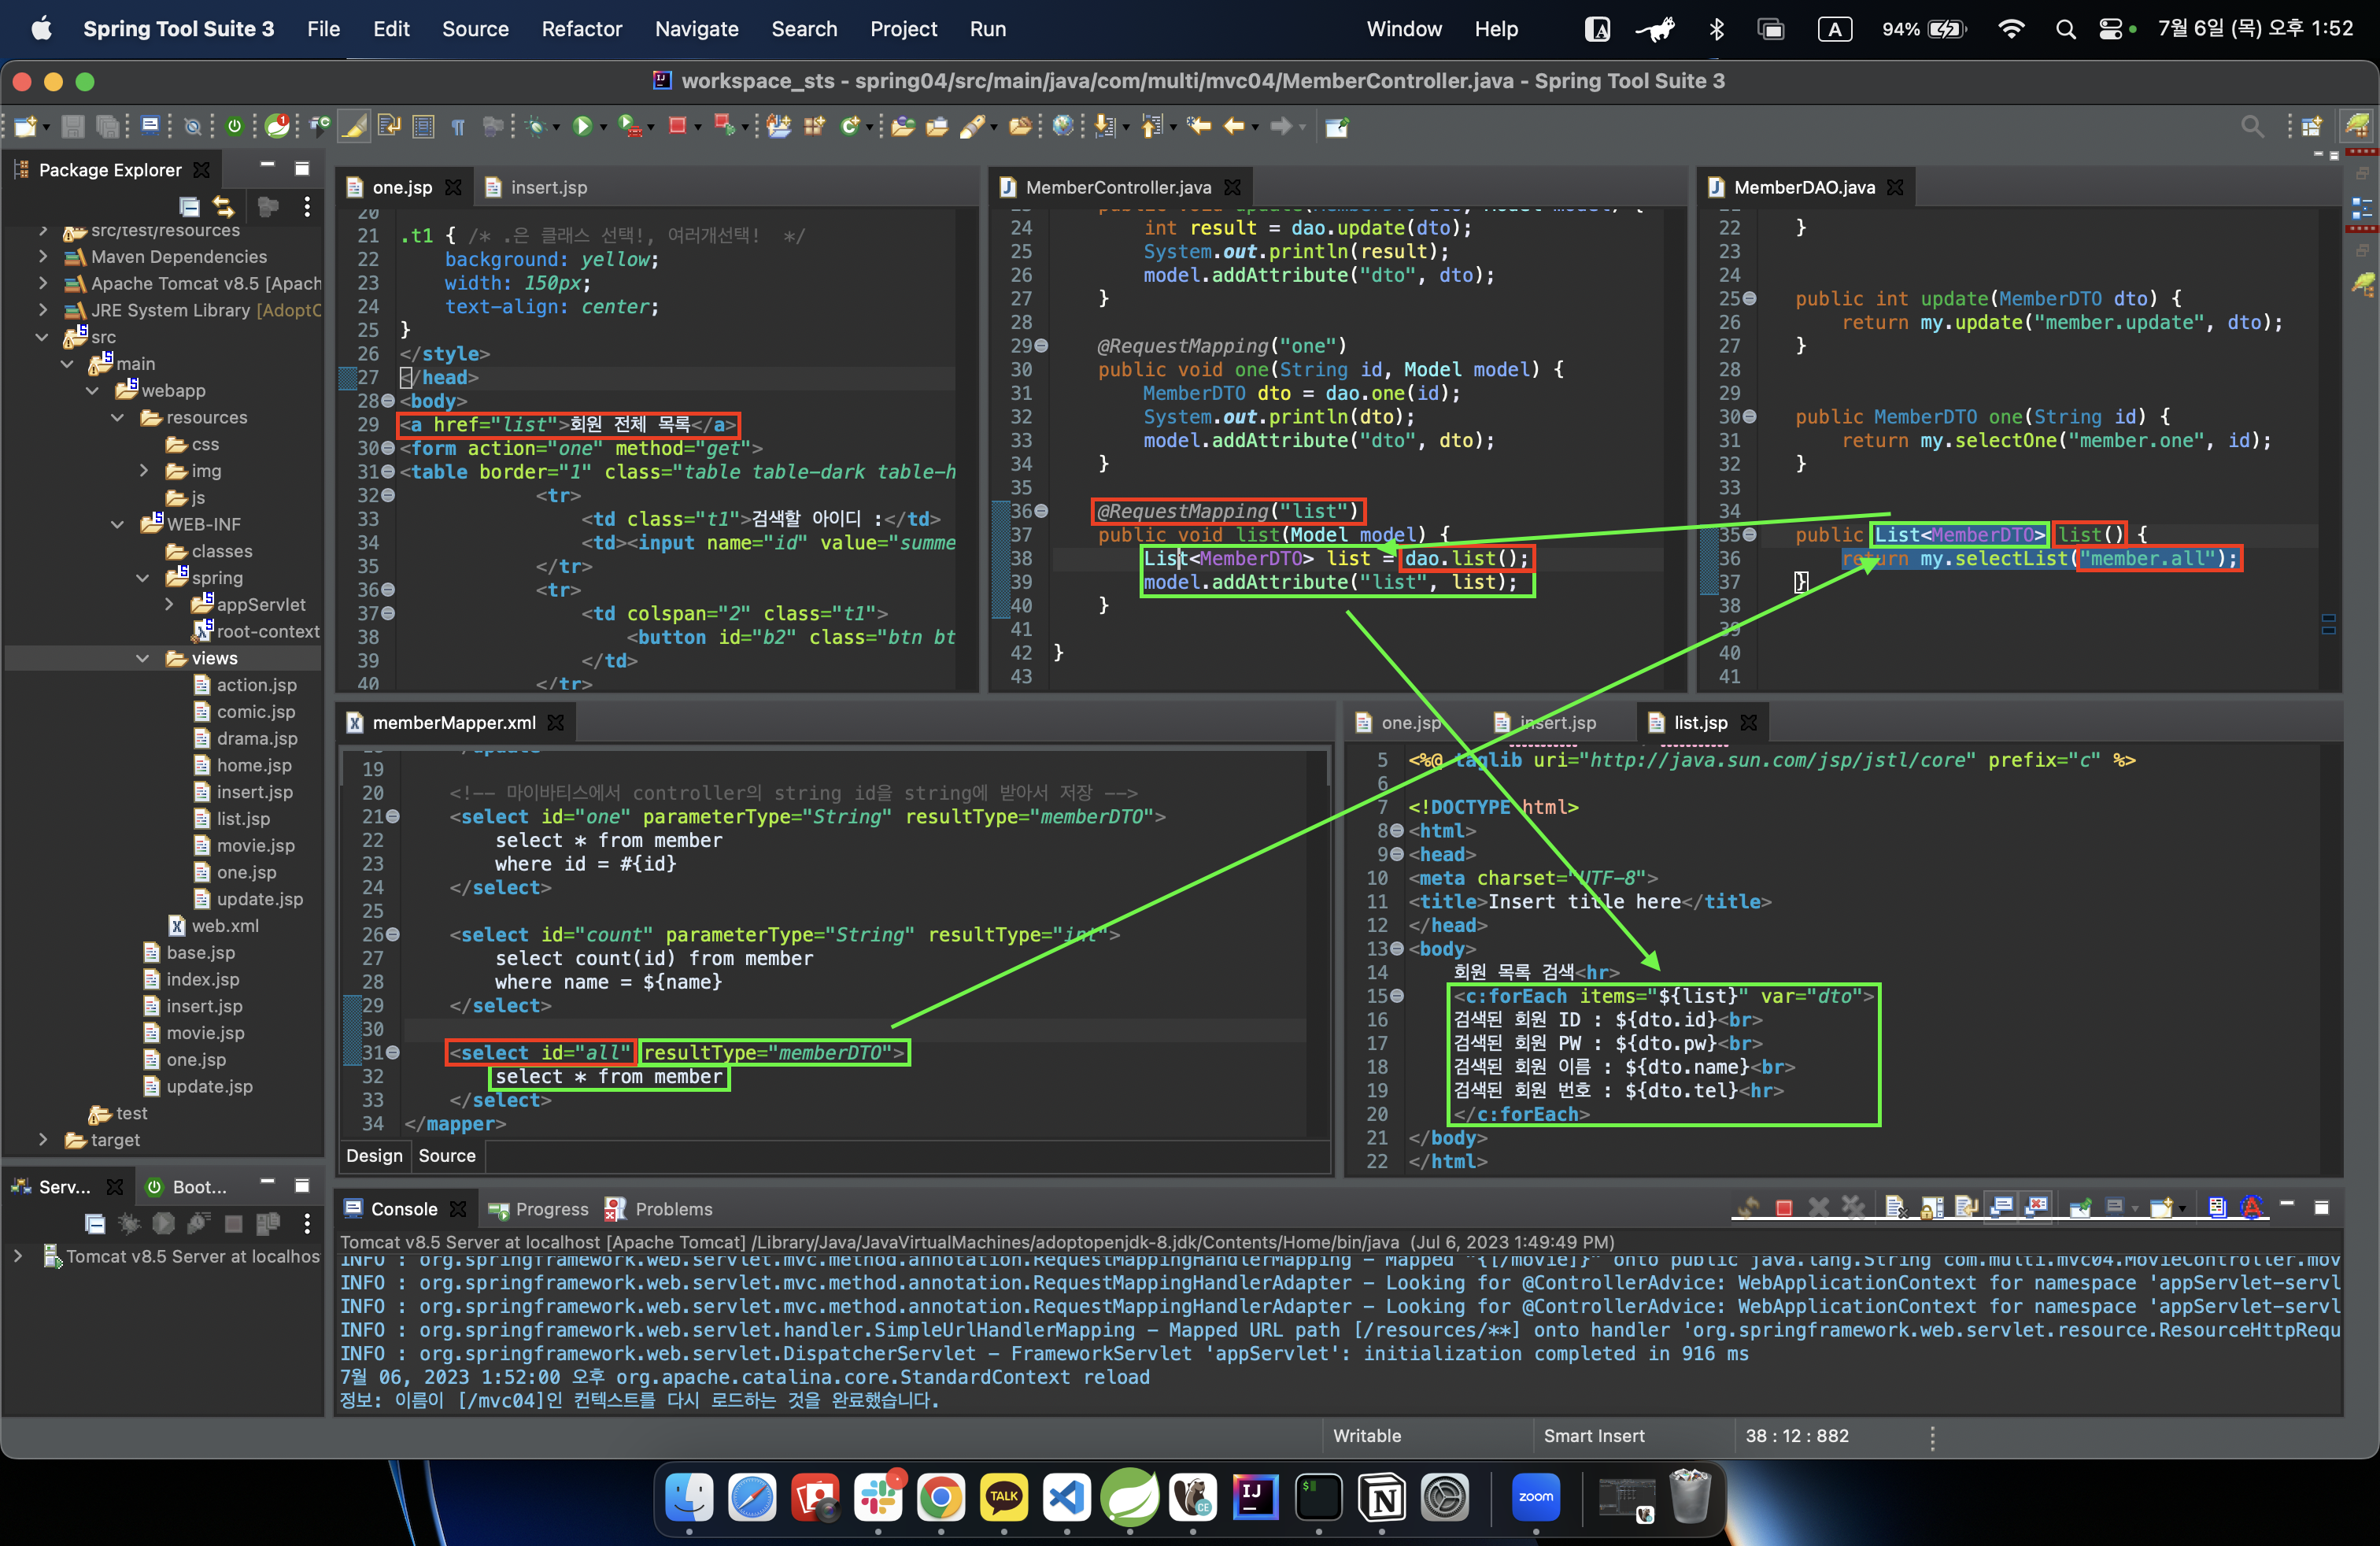Terminate the server with console stop button
This screenshot has height=1546, width=2380.
[1783, 1208]
